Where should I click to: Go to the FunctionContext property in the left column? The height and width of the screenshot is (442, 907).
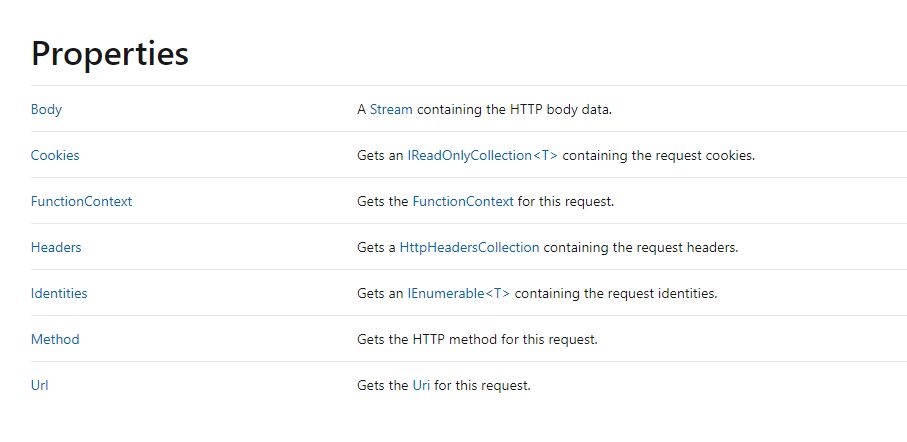pyautogui.click(x=81, y=201)
